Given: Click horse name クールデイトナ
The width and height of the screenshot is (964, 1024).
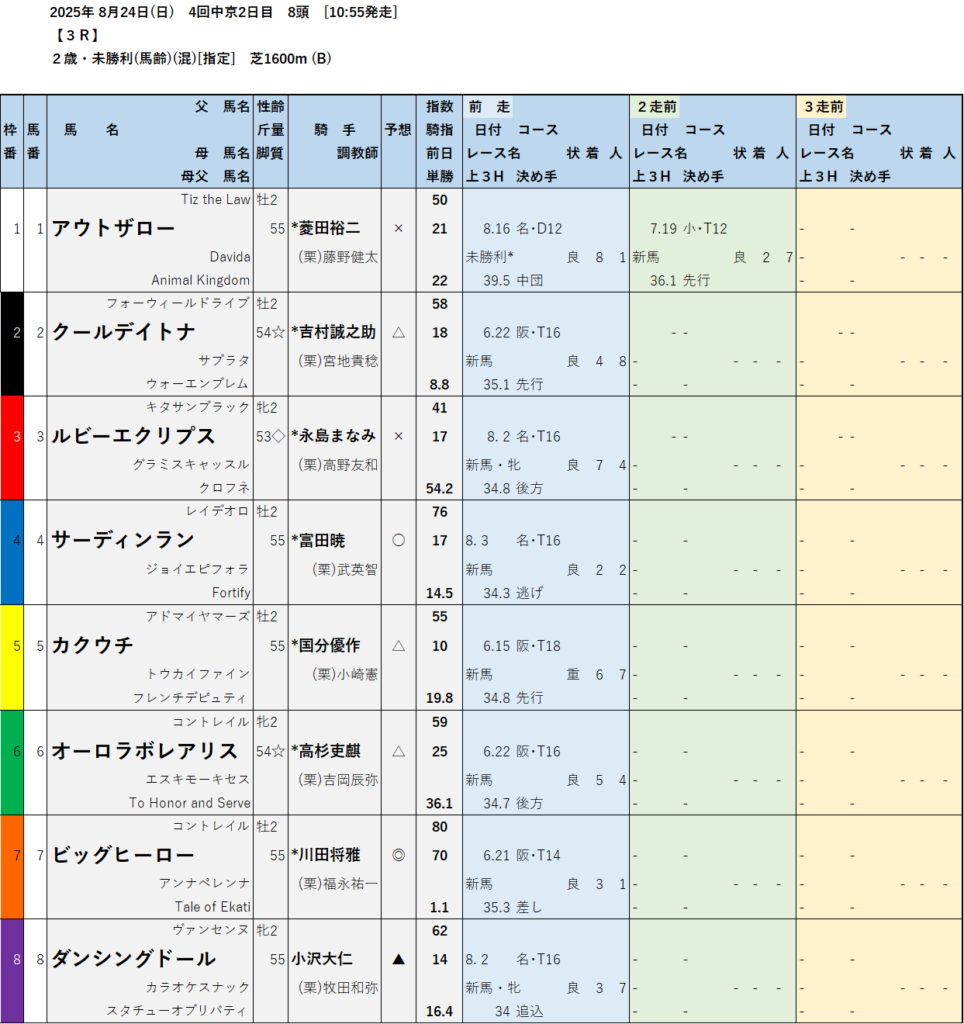Looking at the screenshot, I should pyautogui.click(x=123, y=332).
